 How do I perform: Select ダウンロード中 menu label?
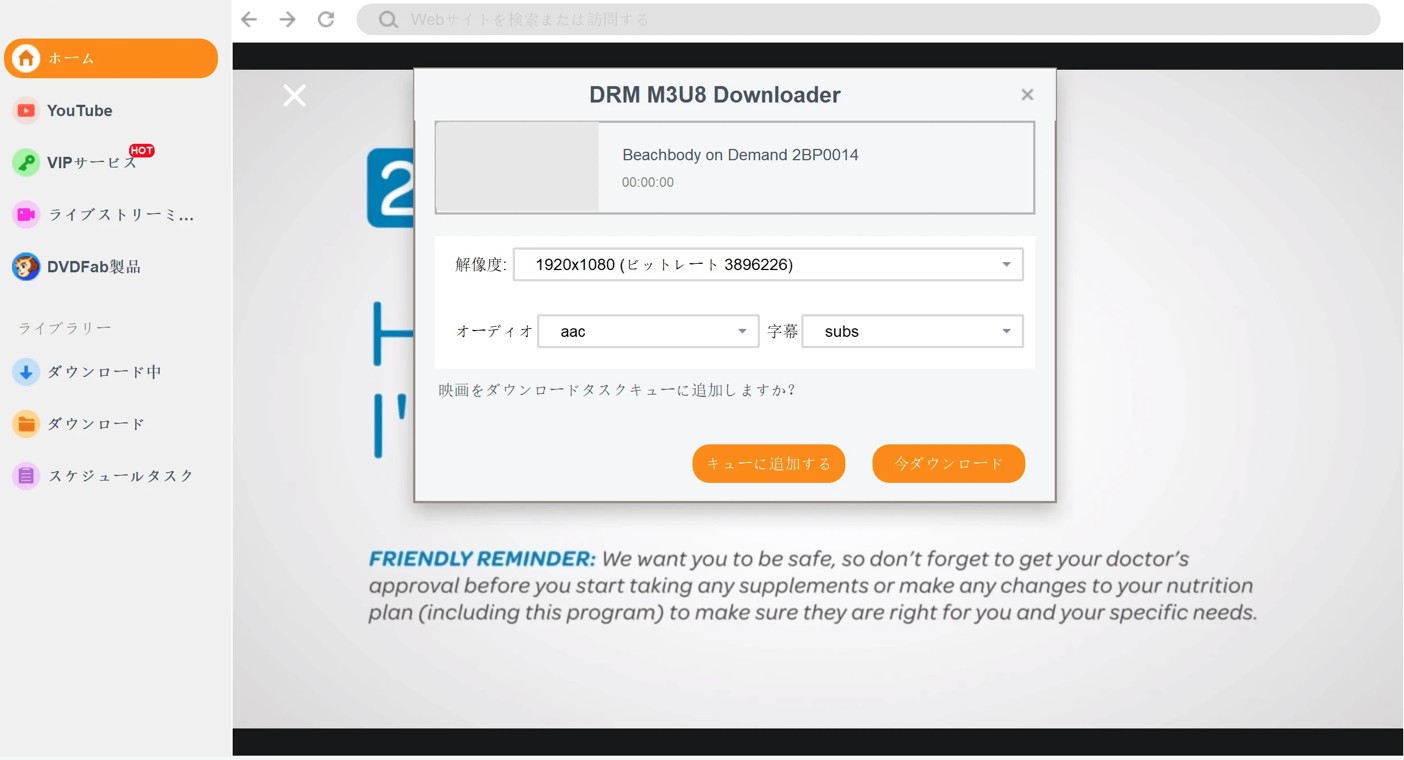104,371
